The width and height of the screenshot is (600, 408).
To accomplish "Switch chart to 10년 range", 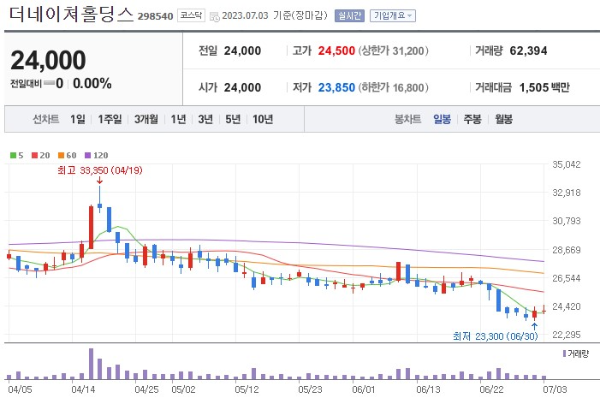I will click(263, 119).
